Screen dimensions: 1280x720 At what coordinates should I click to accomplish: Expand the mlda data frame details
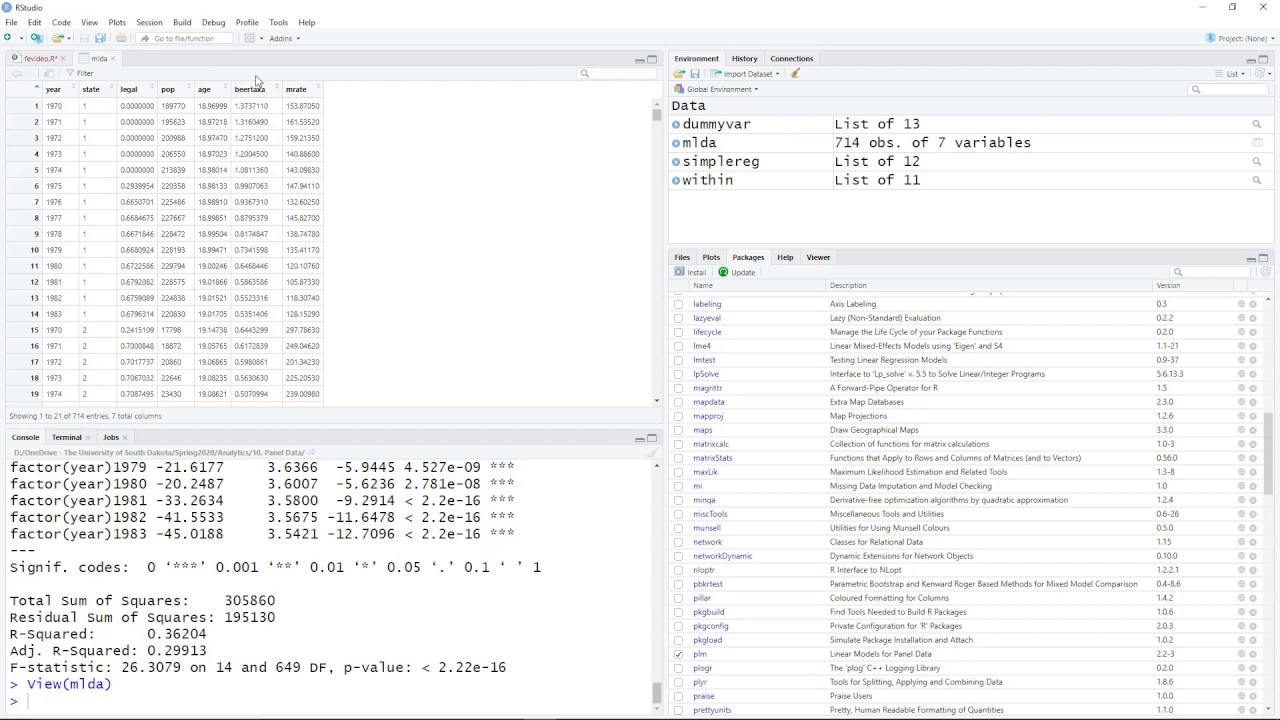[676, 143]
